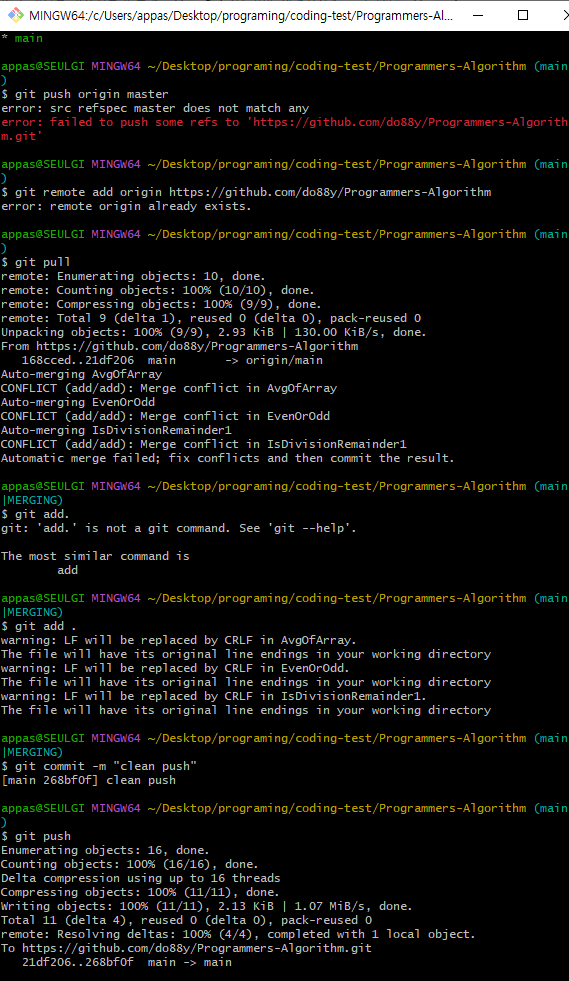Image resolution: width=569 pixels, height=981 pixels.
Task: Click the 'git push origin master' command
Action: [85, 94]
